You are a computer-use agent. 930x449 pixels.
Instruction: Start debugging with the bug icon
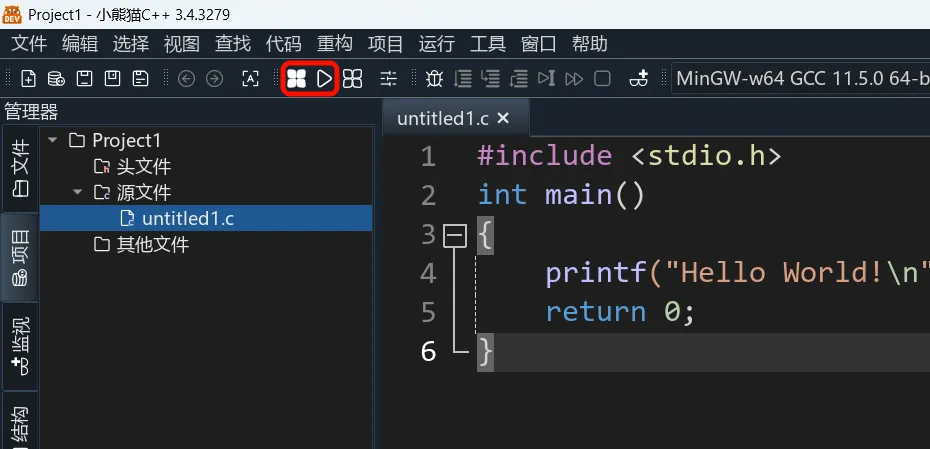coord(434,78)
